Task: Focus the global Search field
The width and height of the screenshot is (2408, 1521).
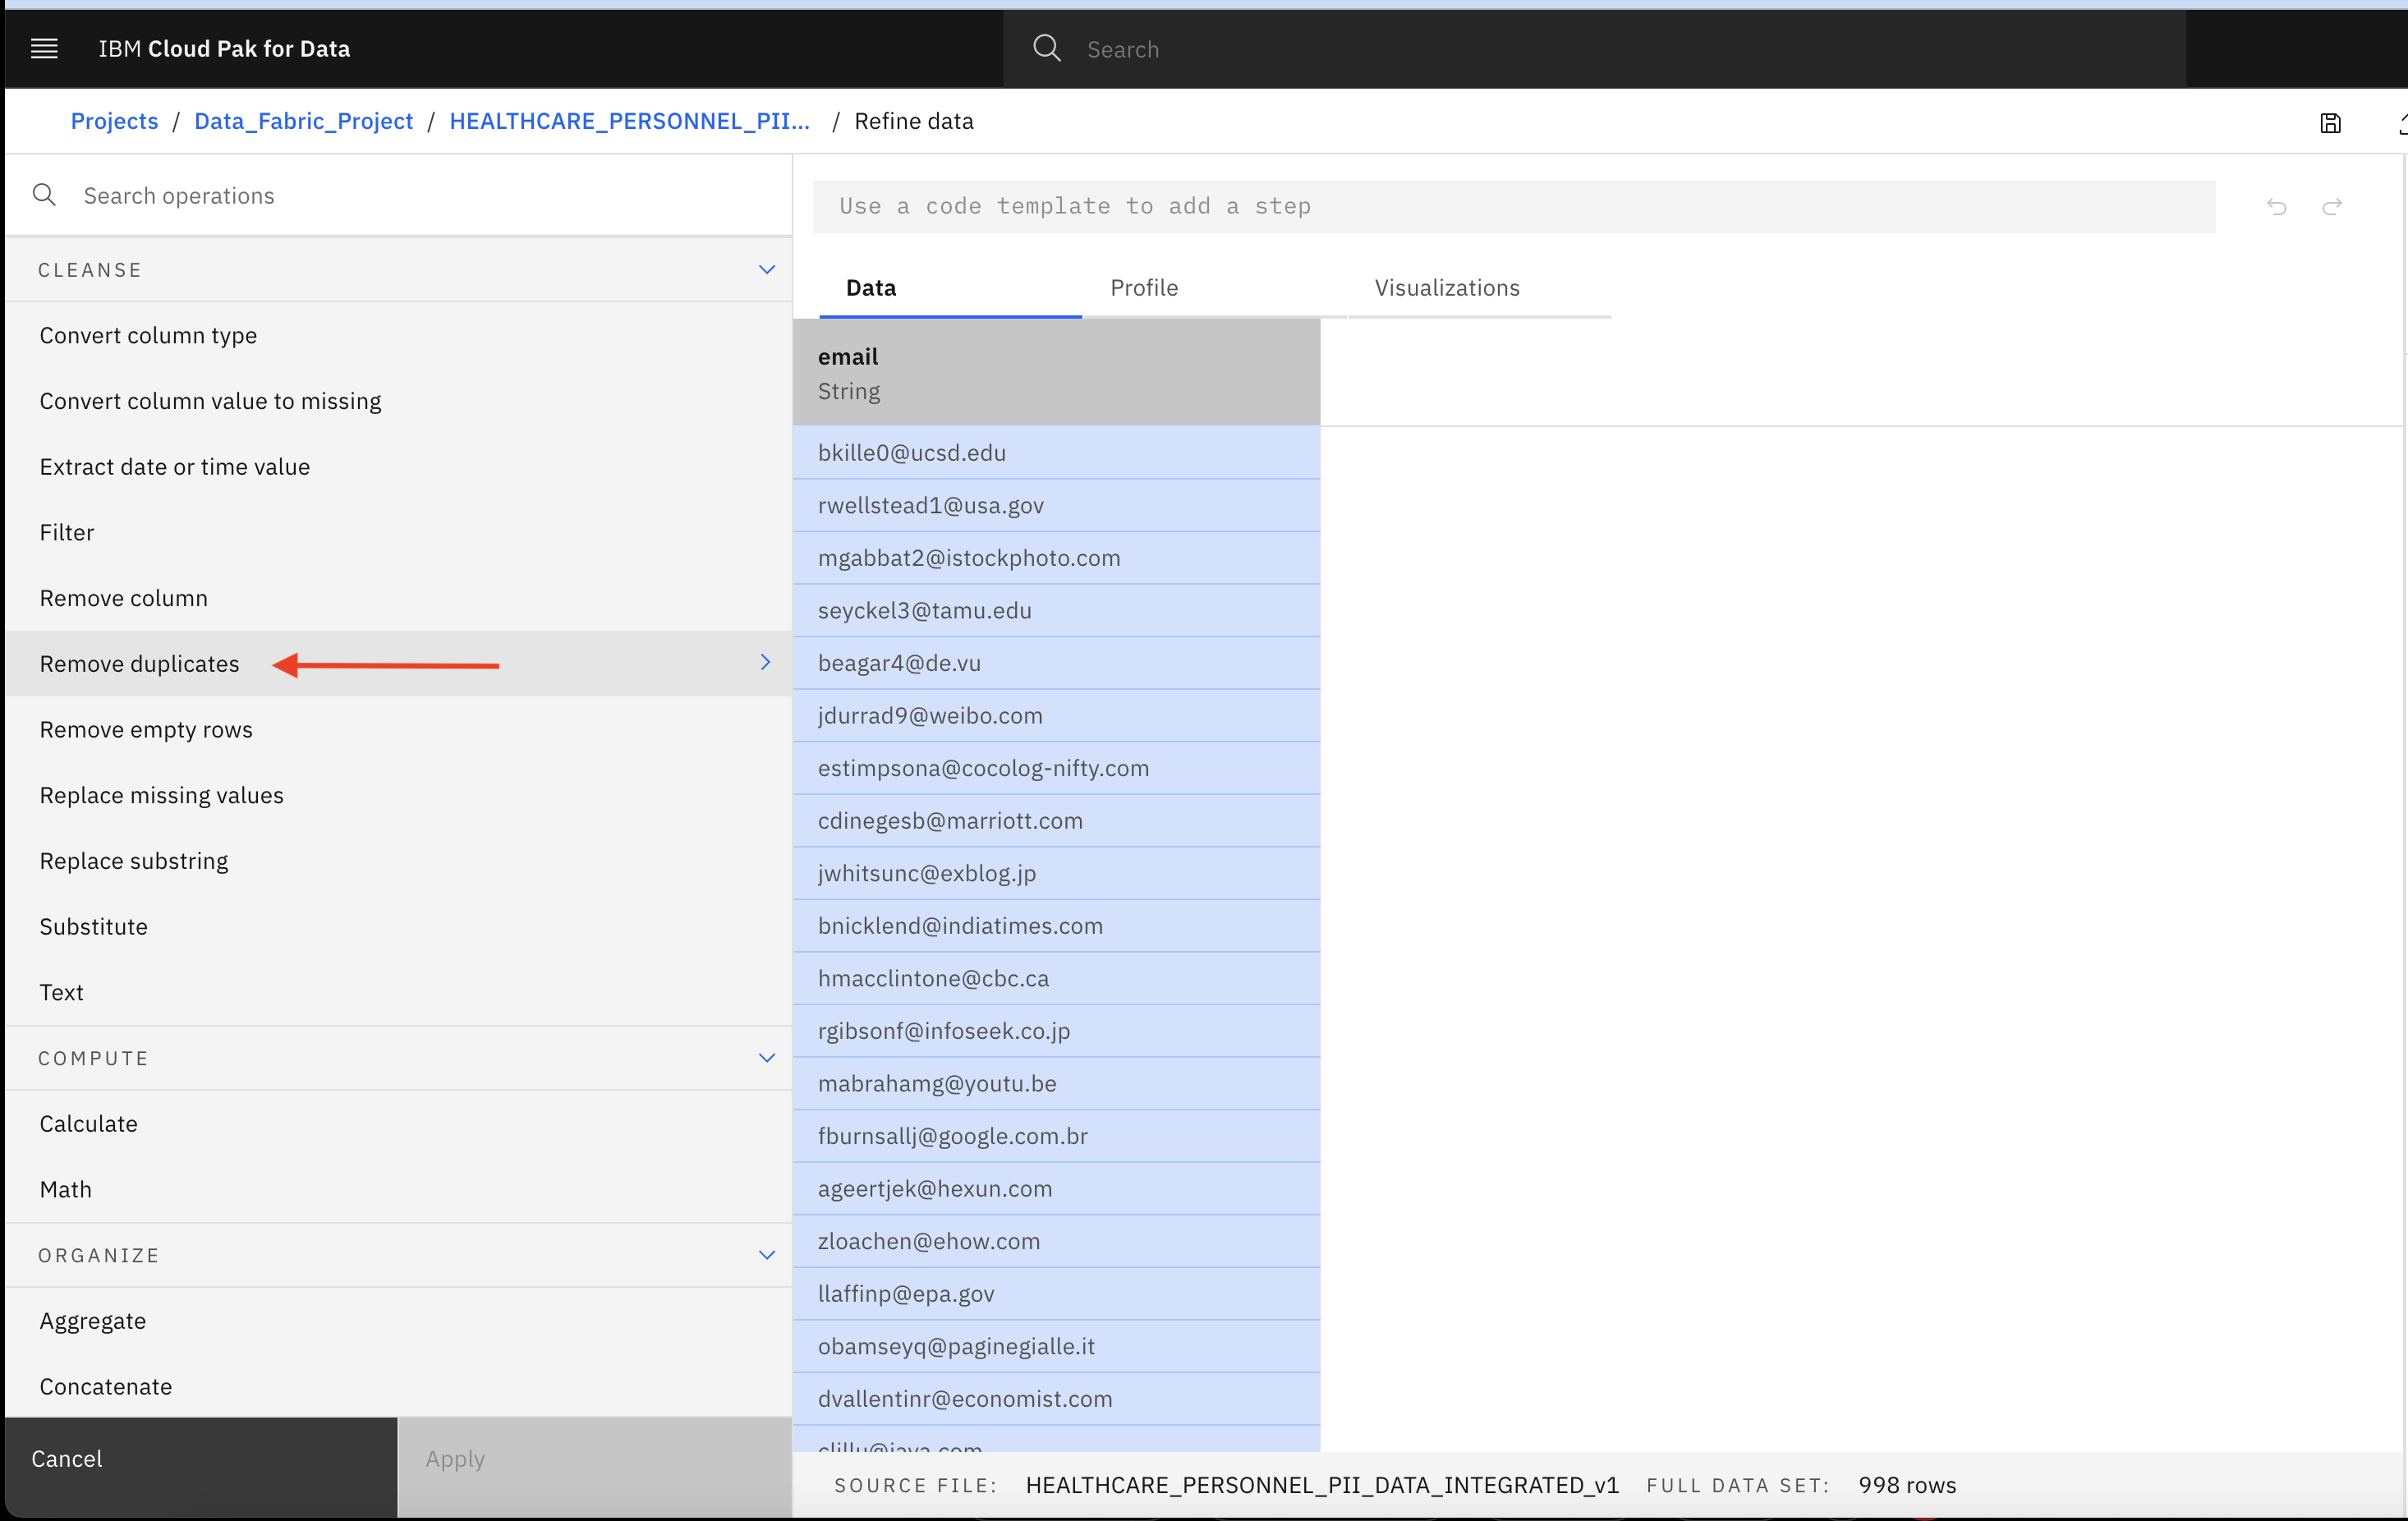Action: click(1594, 49)
